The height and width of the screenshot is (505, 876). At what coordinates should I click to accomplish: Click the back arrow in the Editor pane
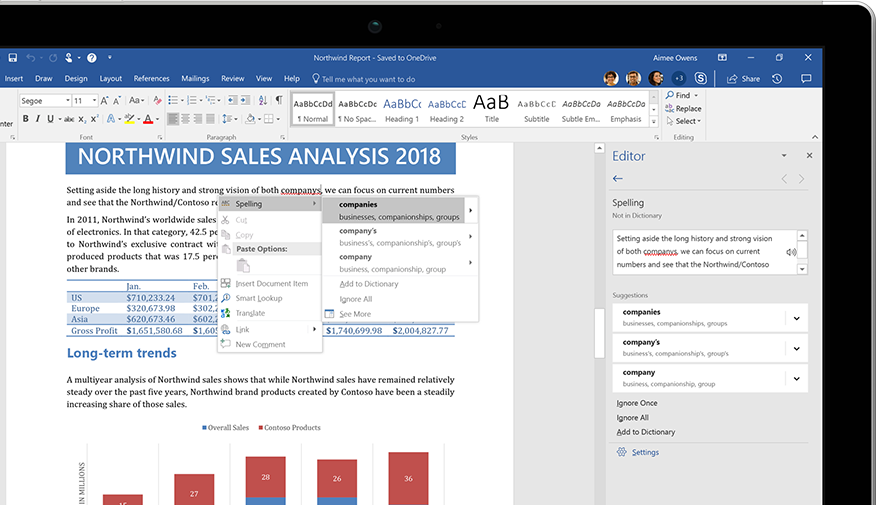[x=618, y=178]
